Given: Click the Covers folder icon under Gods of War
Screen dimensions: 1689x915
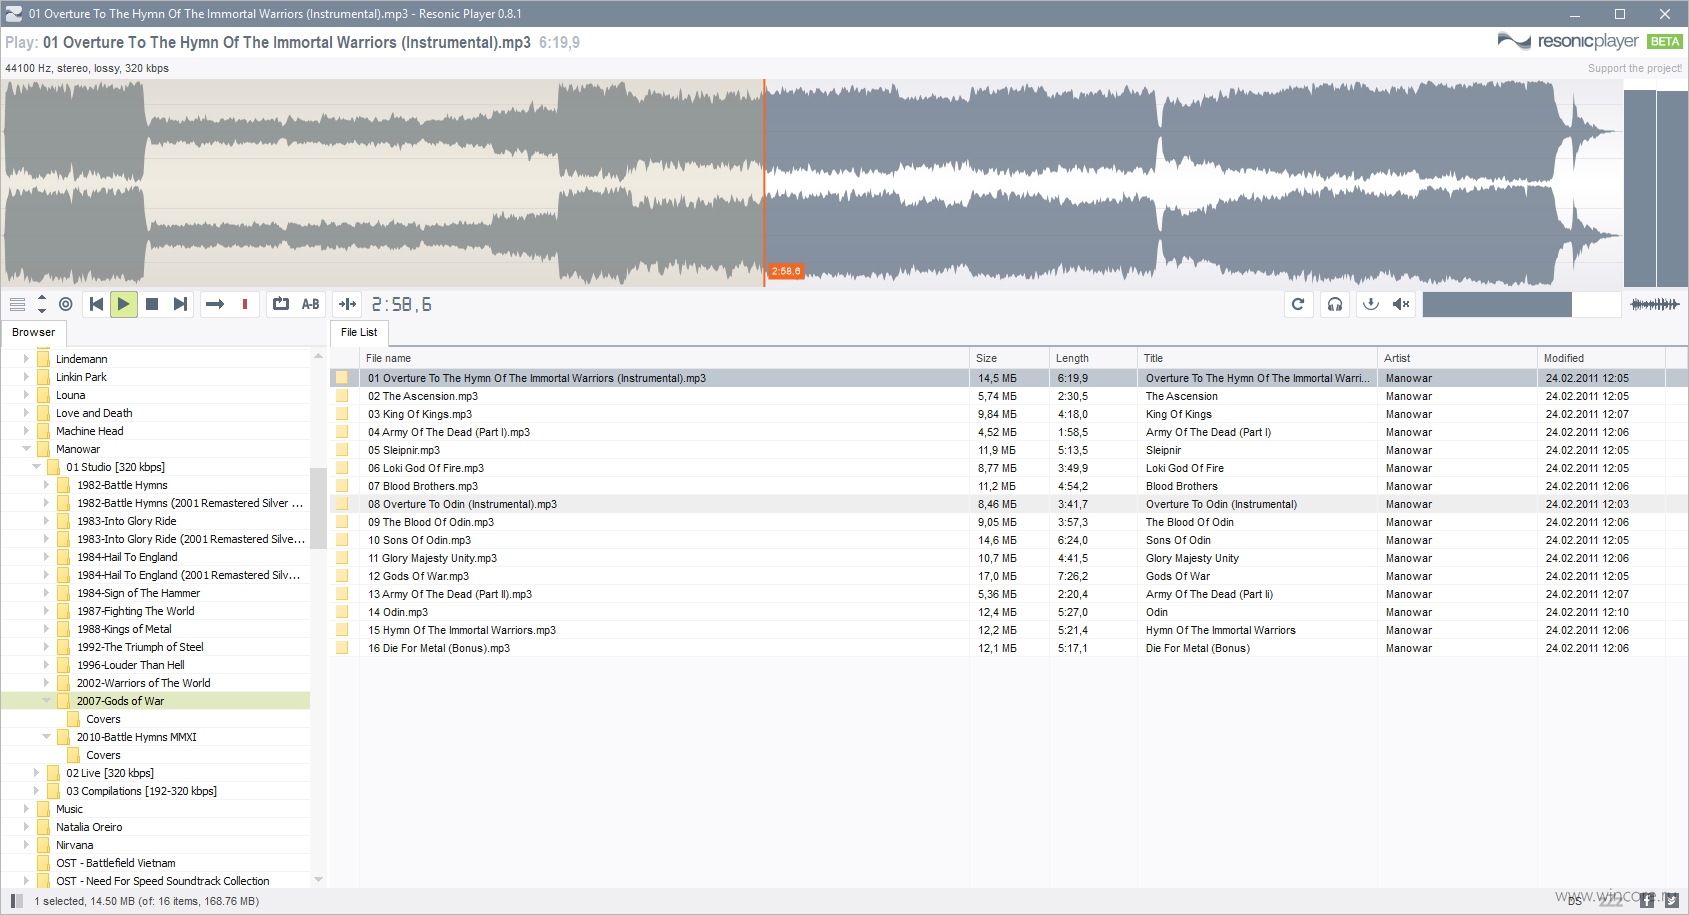Looking at the screenshot, I should point(73,719).
